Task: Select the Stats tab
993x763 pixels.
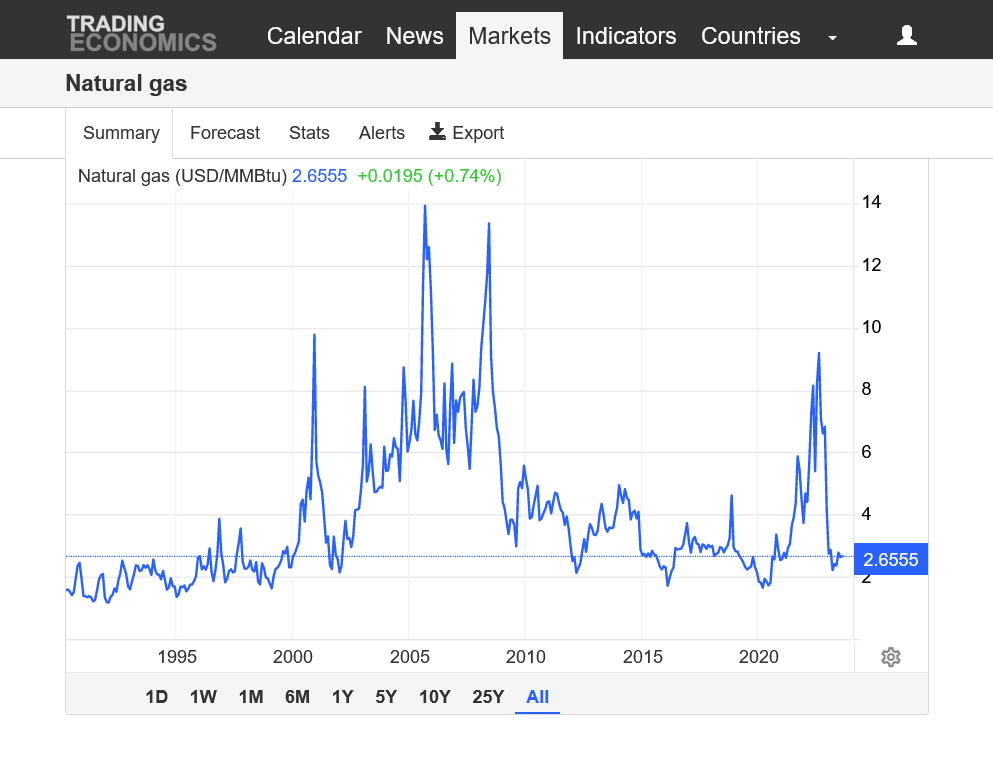Action: tap(309, 133)
